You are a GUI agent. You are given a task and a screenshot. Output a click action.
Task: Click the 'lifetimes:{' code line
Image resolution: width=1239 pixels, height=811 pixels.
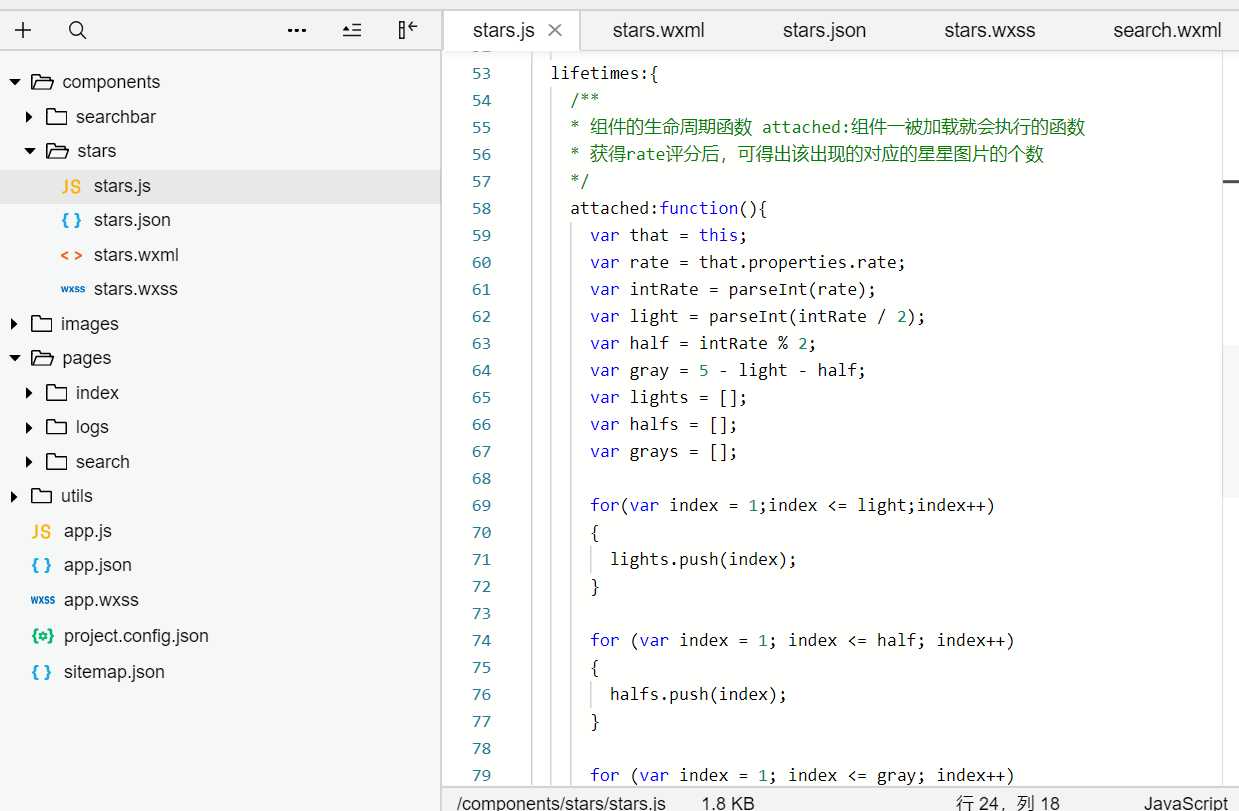coord(604,73)
